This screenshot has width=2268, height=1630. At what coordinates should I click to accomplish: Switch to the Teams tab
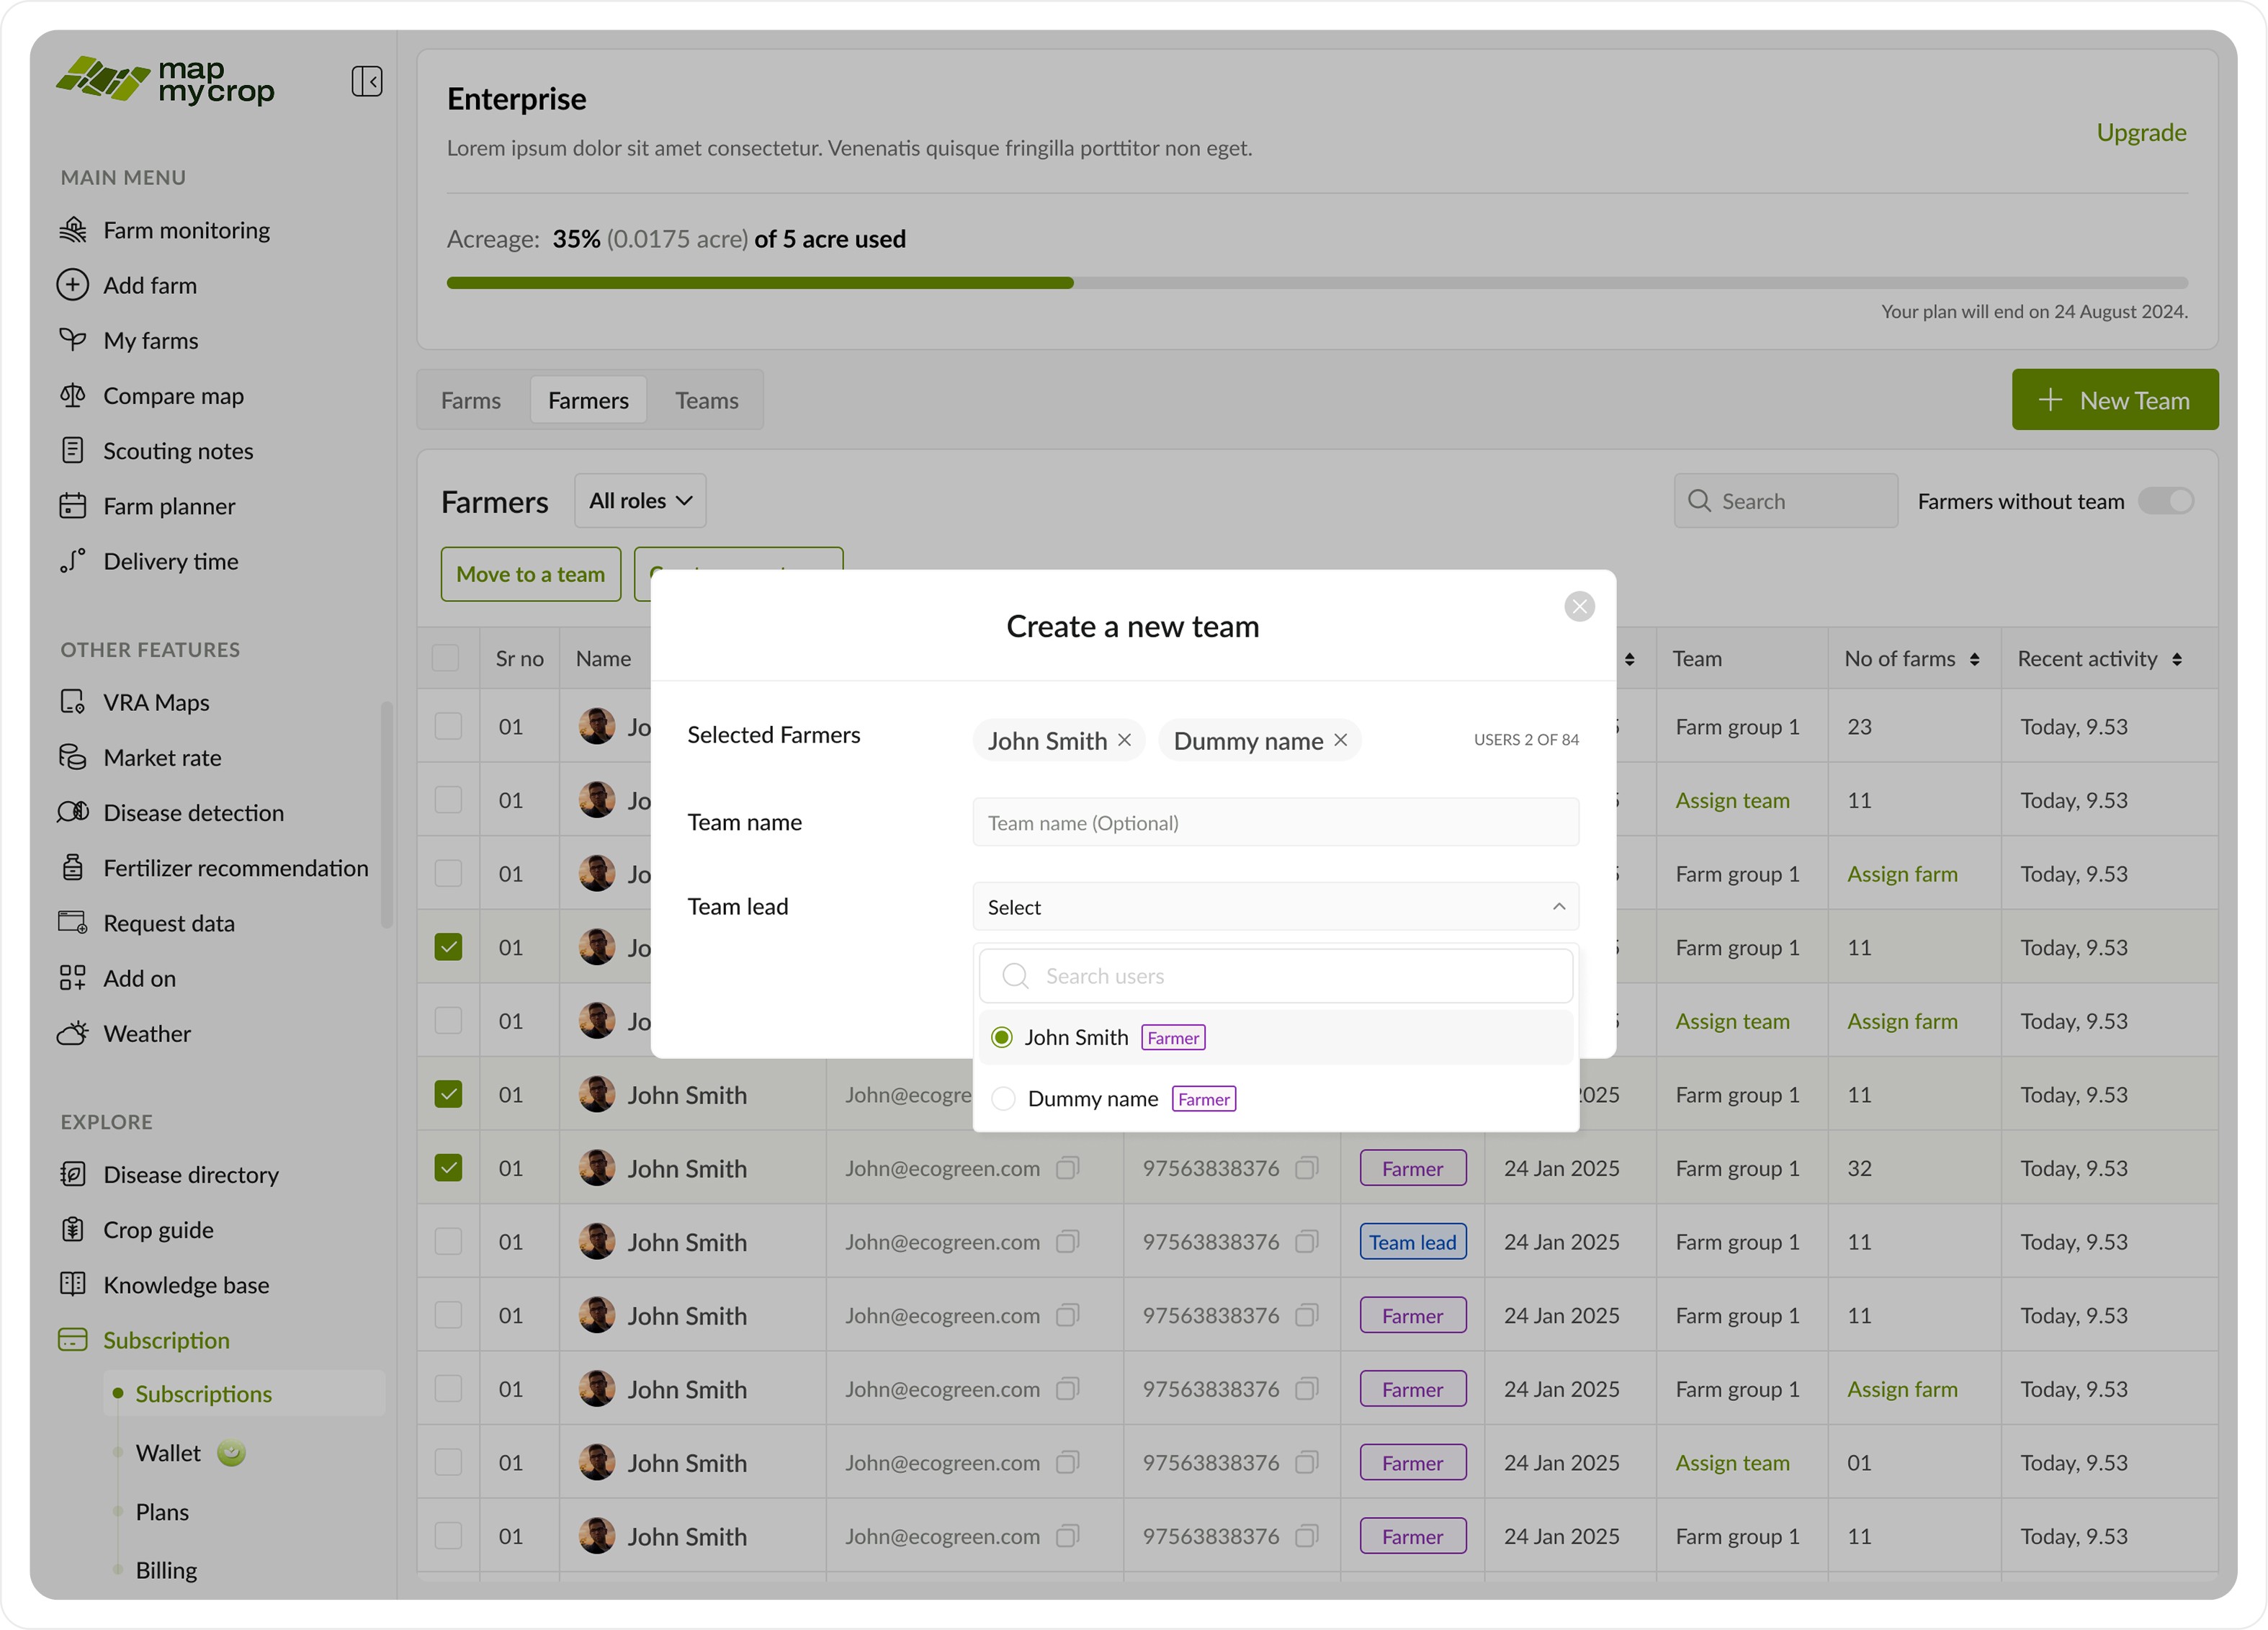(706, 400)
